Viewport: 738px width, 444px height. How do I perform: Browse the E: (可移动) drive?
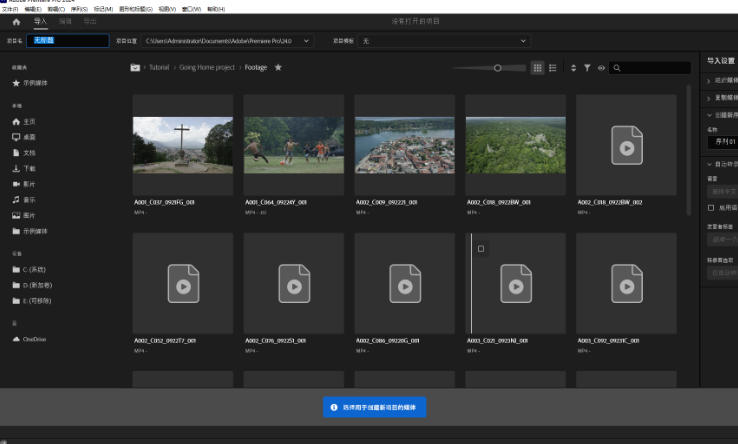pyautogui.click(x=32, y=300)
